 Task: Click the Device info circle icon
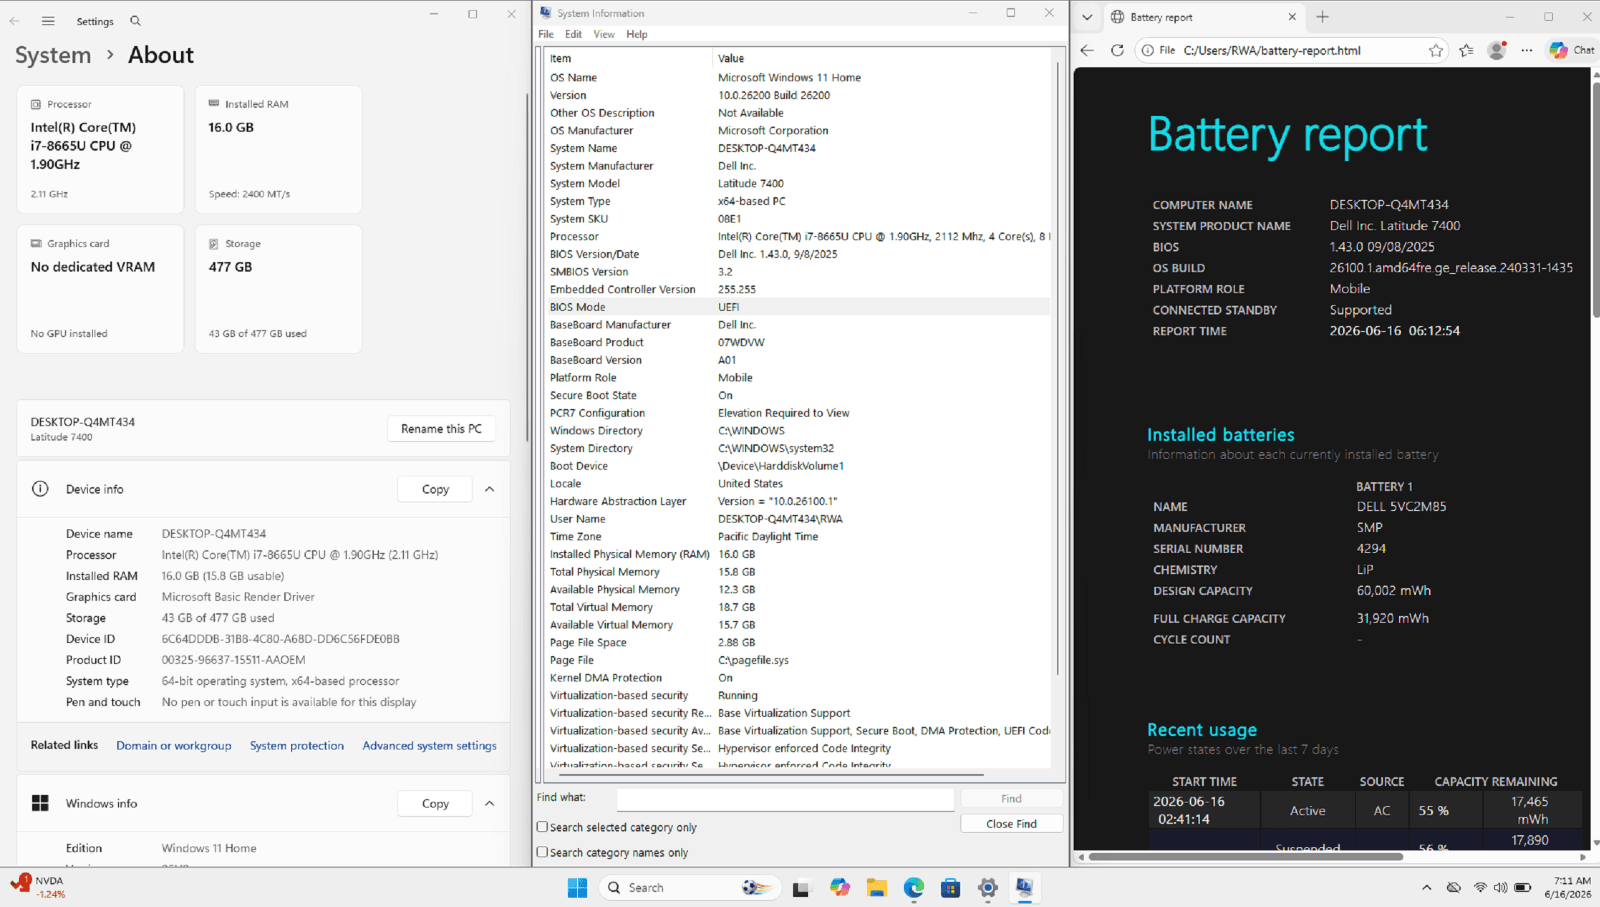click(40, 489)
